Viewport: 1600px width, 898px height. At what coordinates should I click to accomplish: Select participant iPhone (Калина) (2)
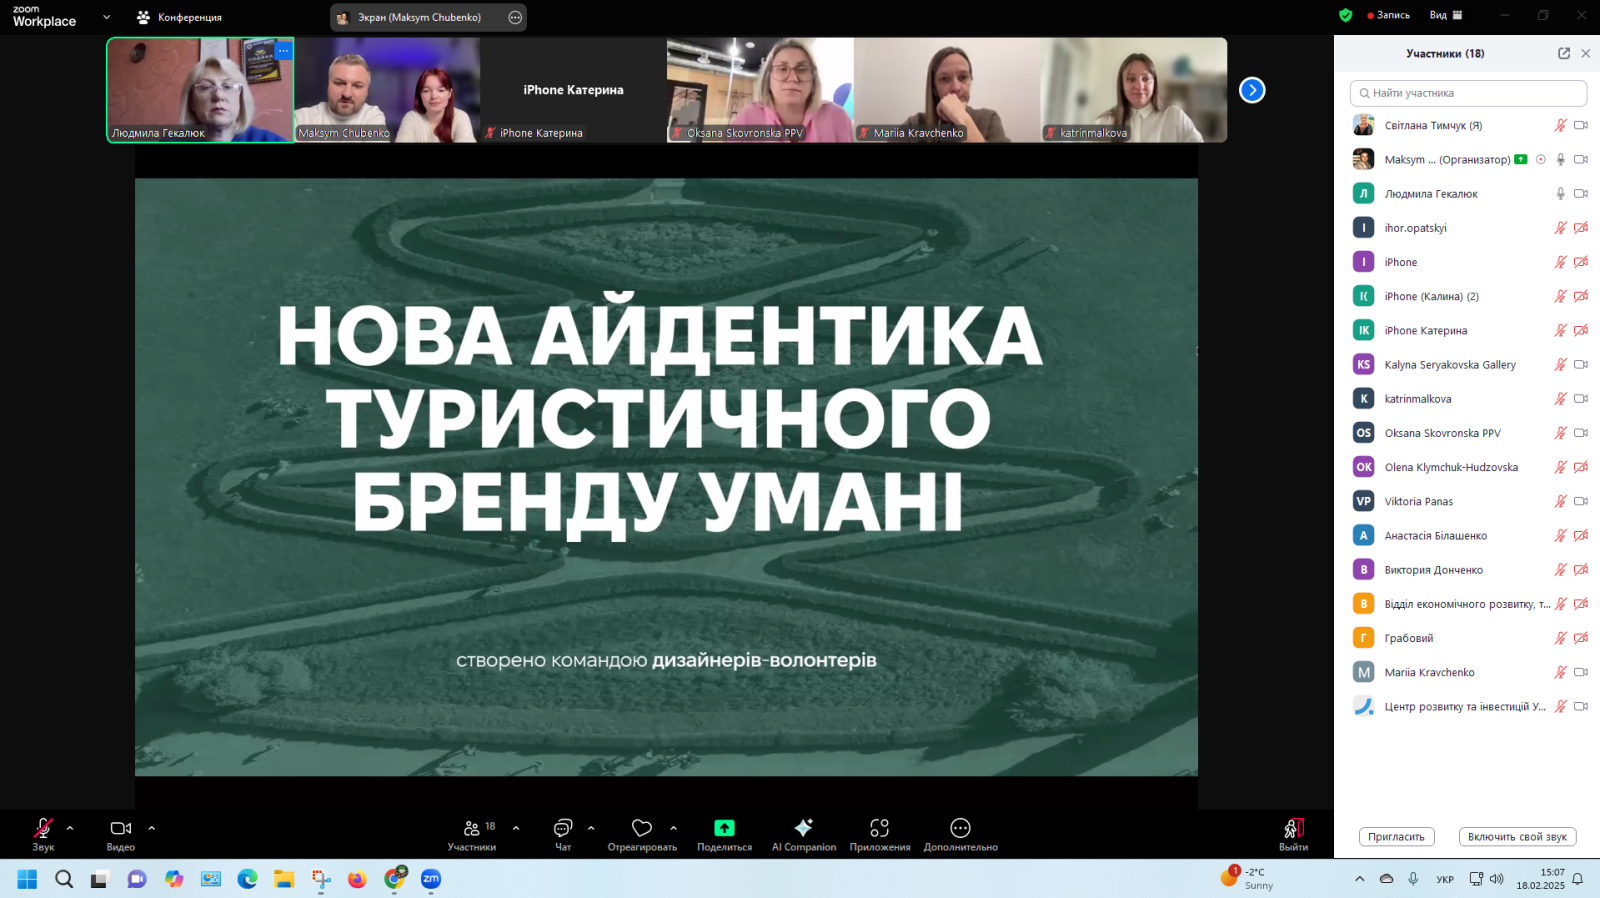click(1468, 296)
